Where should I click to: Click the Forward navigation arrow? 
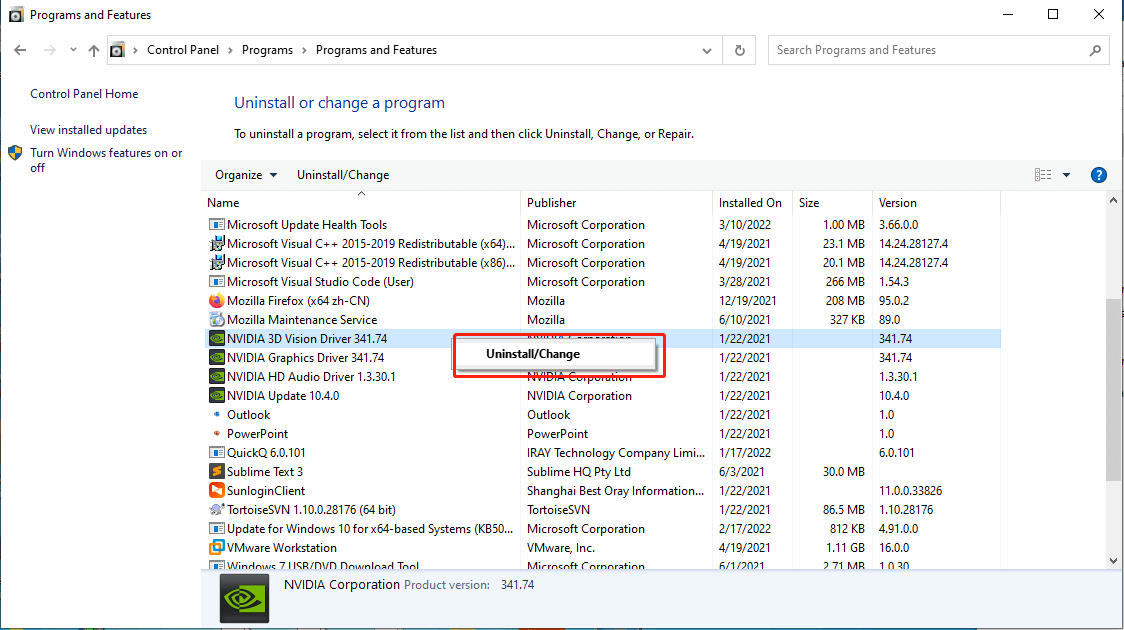49,50
